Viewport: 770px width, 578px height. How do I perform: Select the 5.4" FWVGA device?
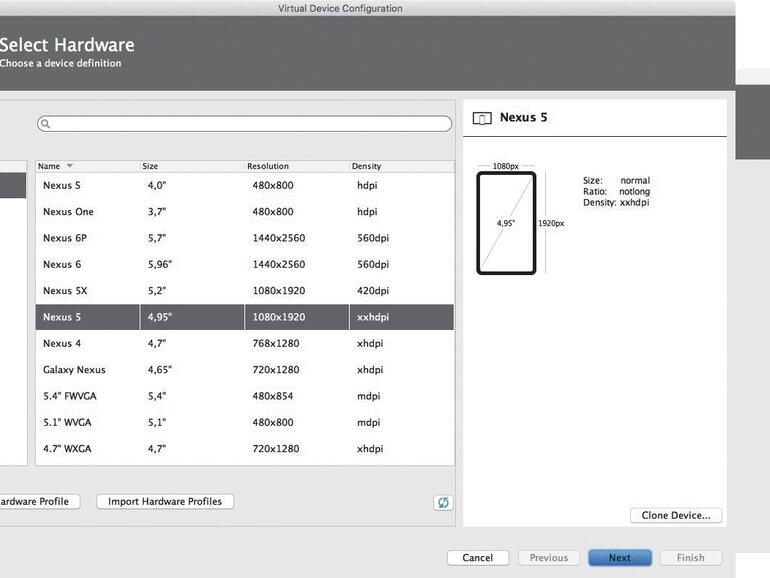pos(70,396)
